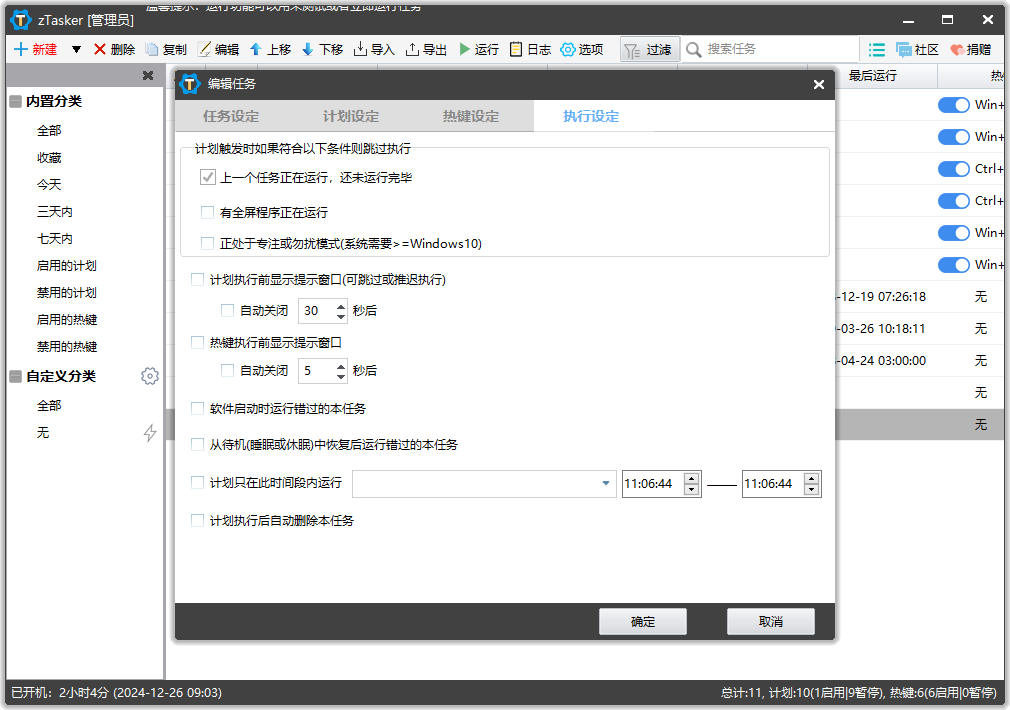The image size is (1010, 710).
Task: Expand the 新建 button dropdown arrow
Action: [76, 49]
